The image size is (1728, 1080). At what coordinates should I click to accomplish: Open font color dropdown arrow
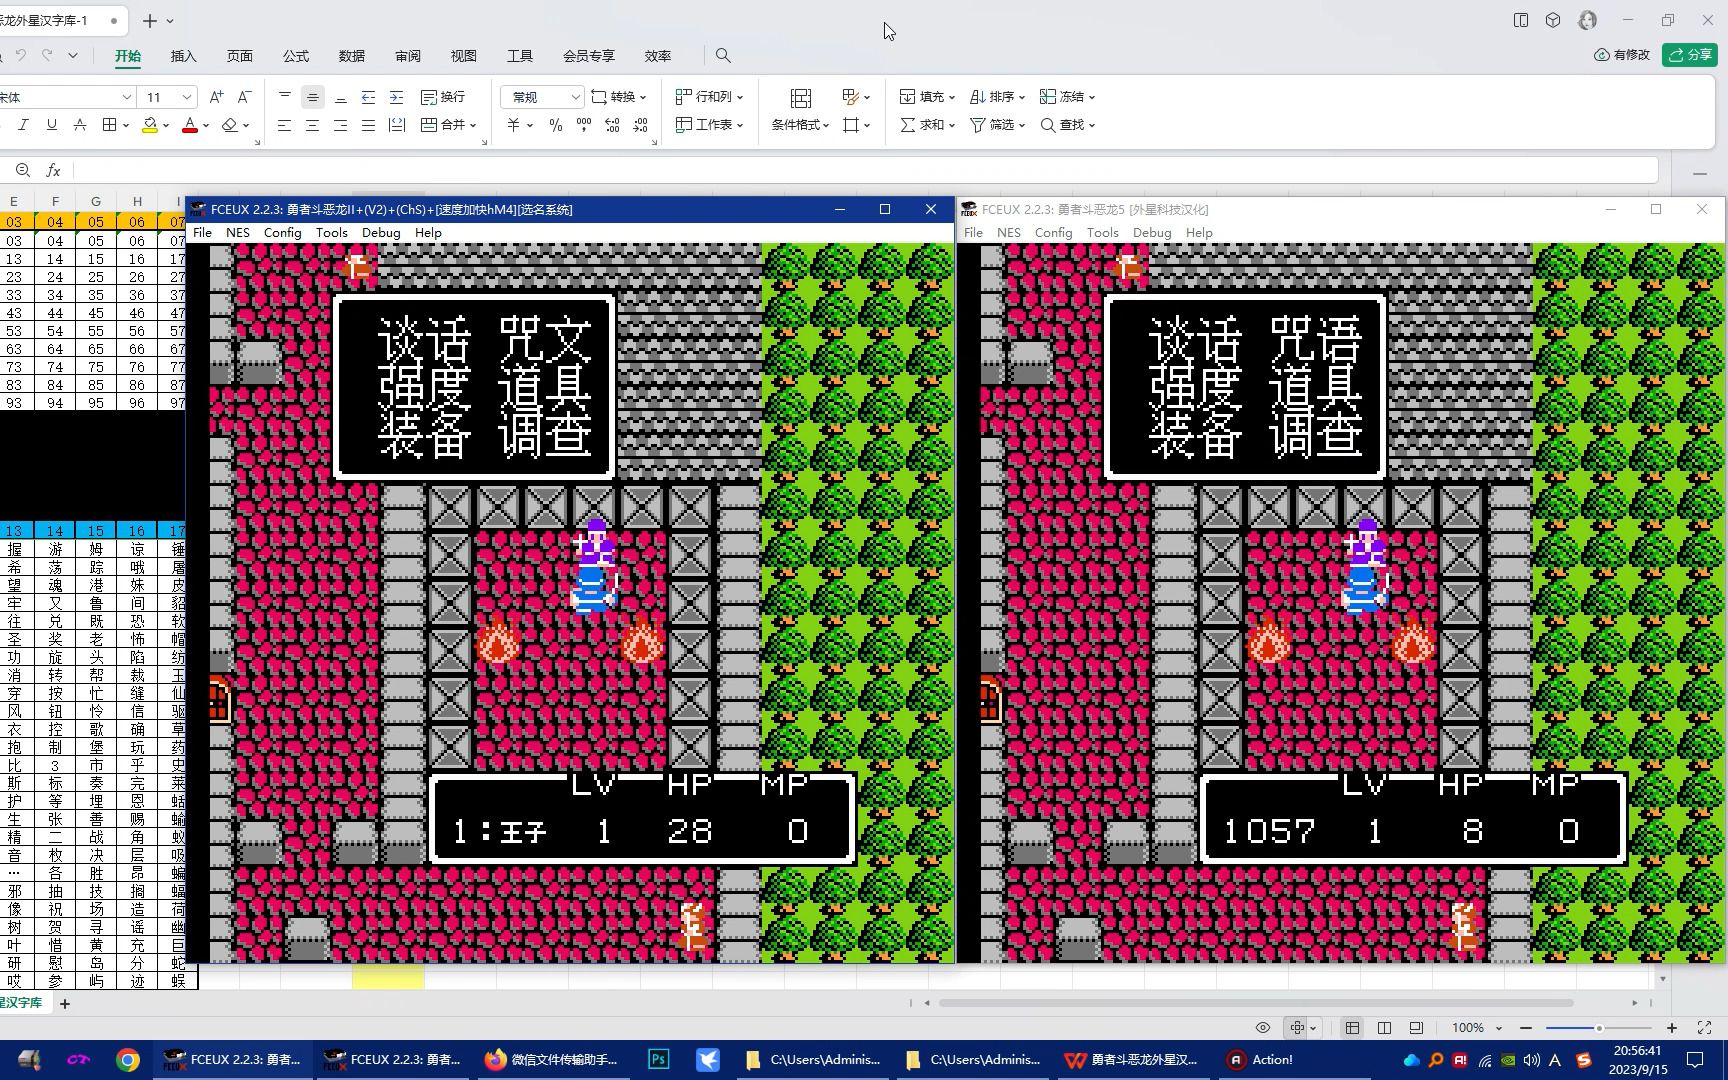tap(206, 126)
